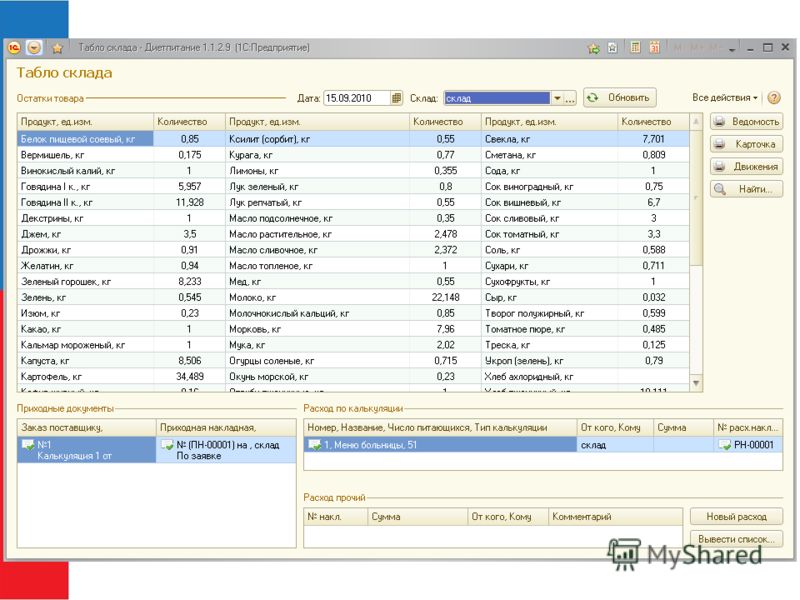The height and width of the screenshot is (600, 800).
Task: Click the document icon beside №1 order
Action: pos(28,445)
